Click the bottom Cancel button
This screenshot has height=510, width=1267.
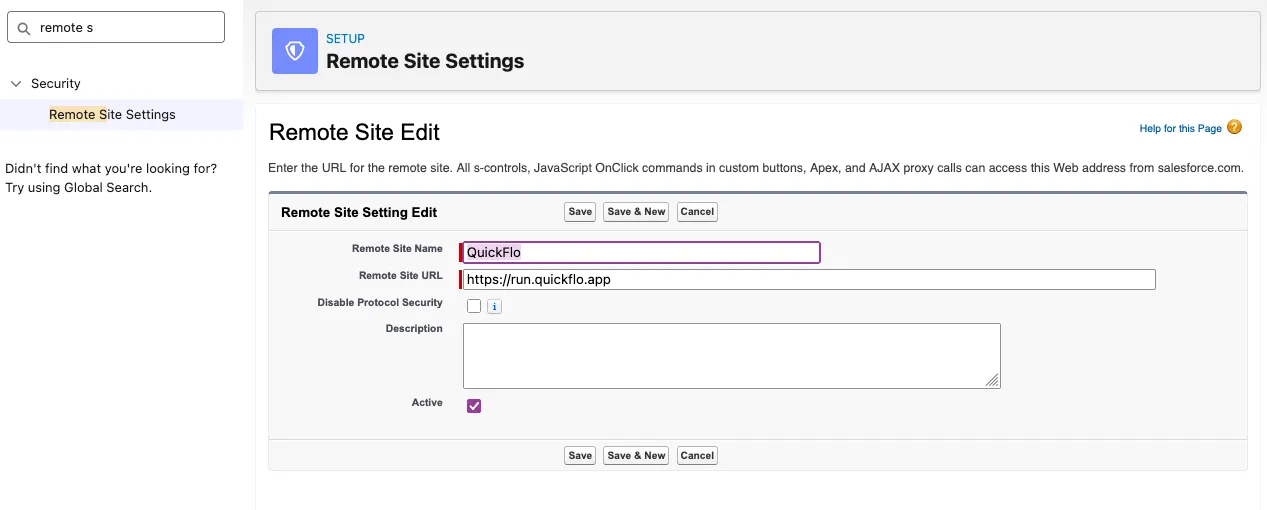tap(697, 455)
